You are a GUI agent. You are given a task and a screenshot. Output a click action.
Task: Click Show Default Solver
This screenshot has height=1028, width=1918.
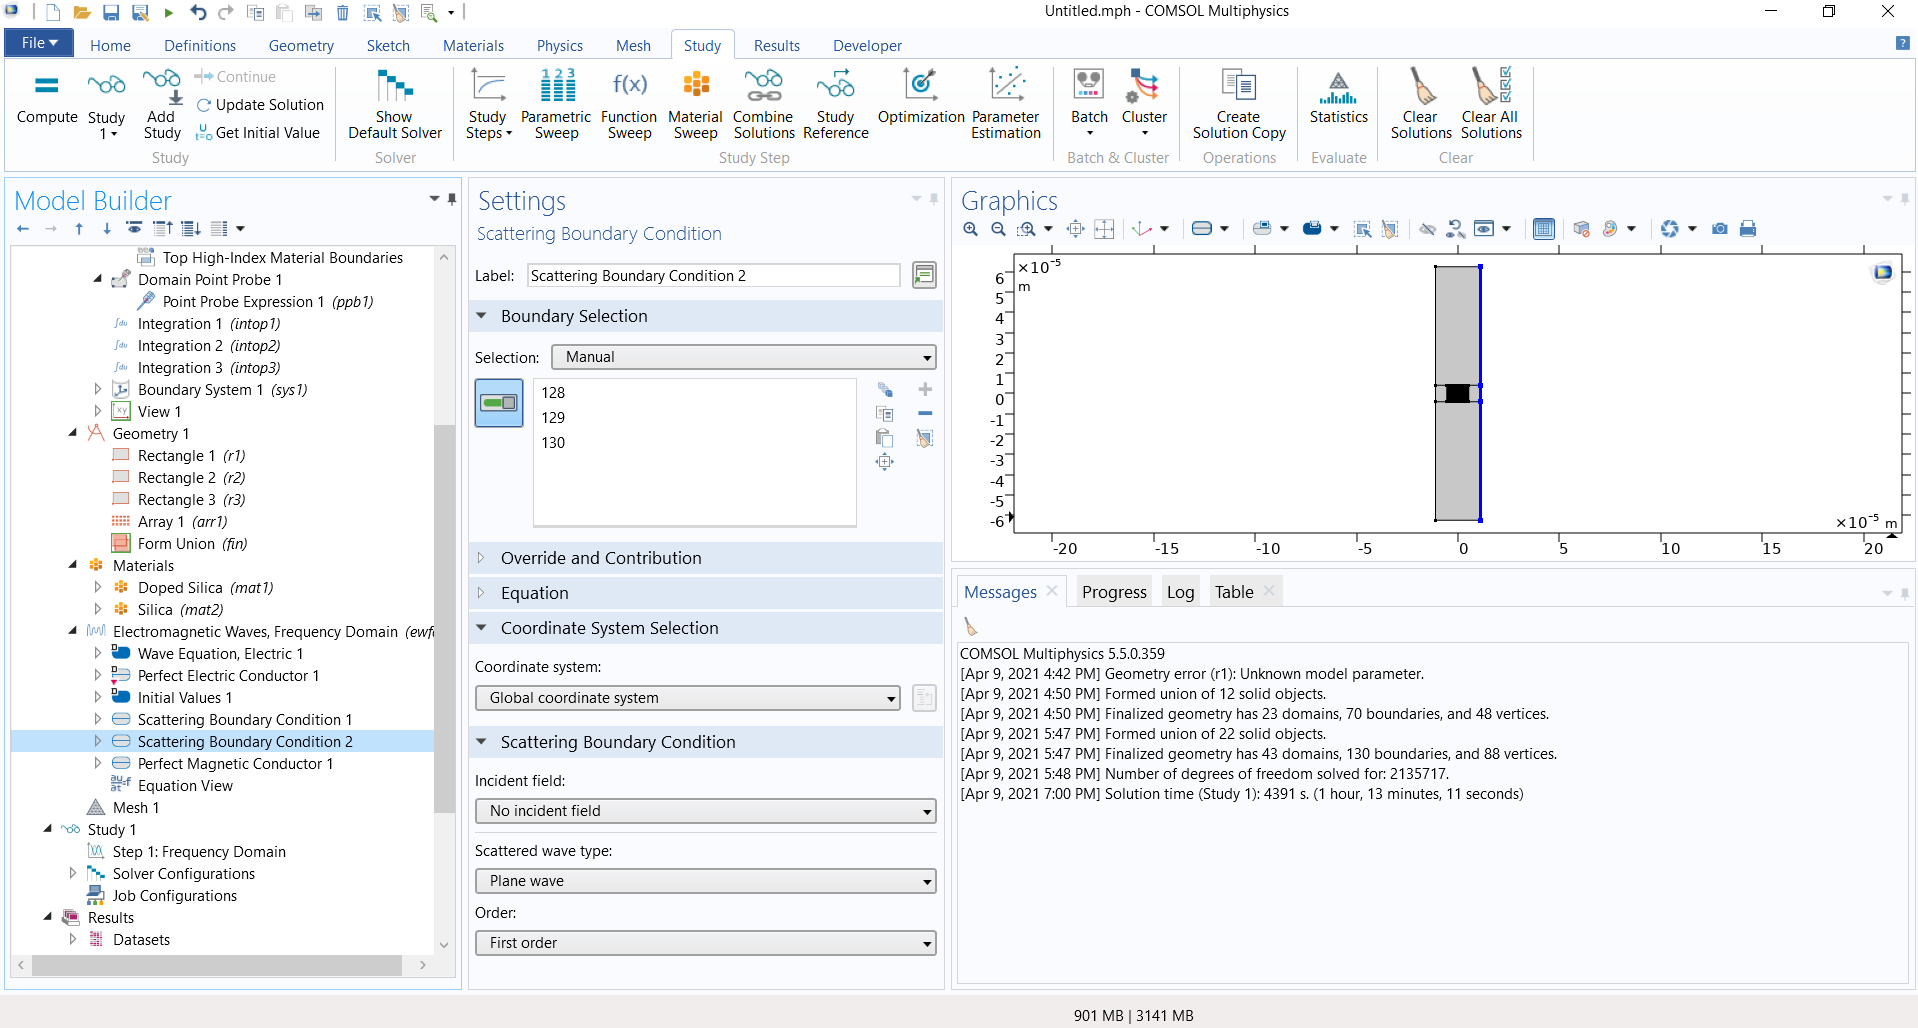tap(394, 104)
